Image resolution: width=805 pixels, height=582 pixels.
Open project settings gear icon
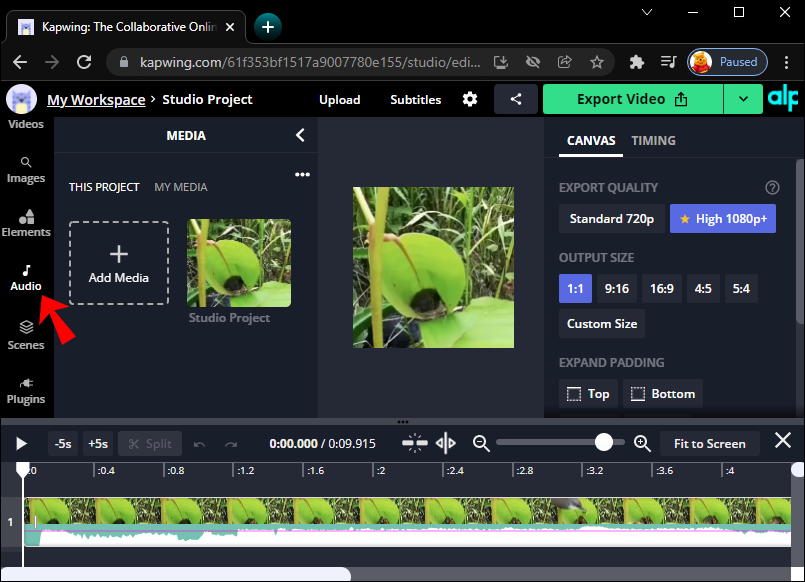coord(470,99)
